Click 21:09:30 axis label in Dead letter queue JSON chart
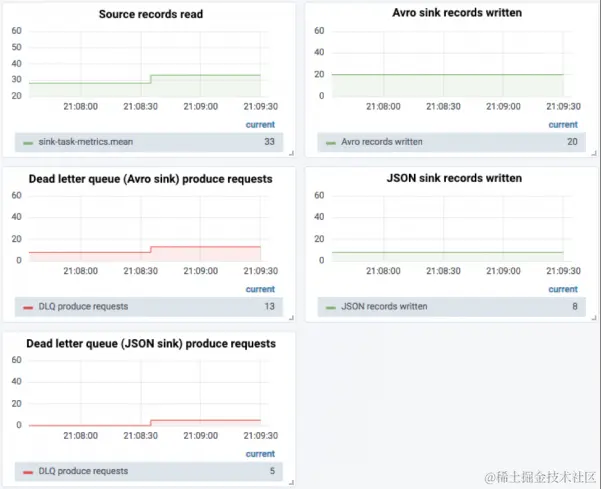The image size is (601, 489). (x=261, y=436)
